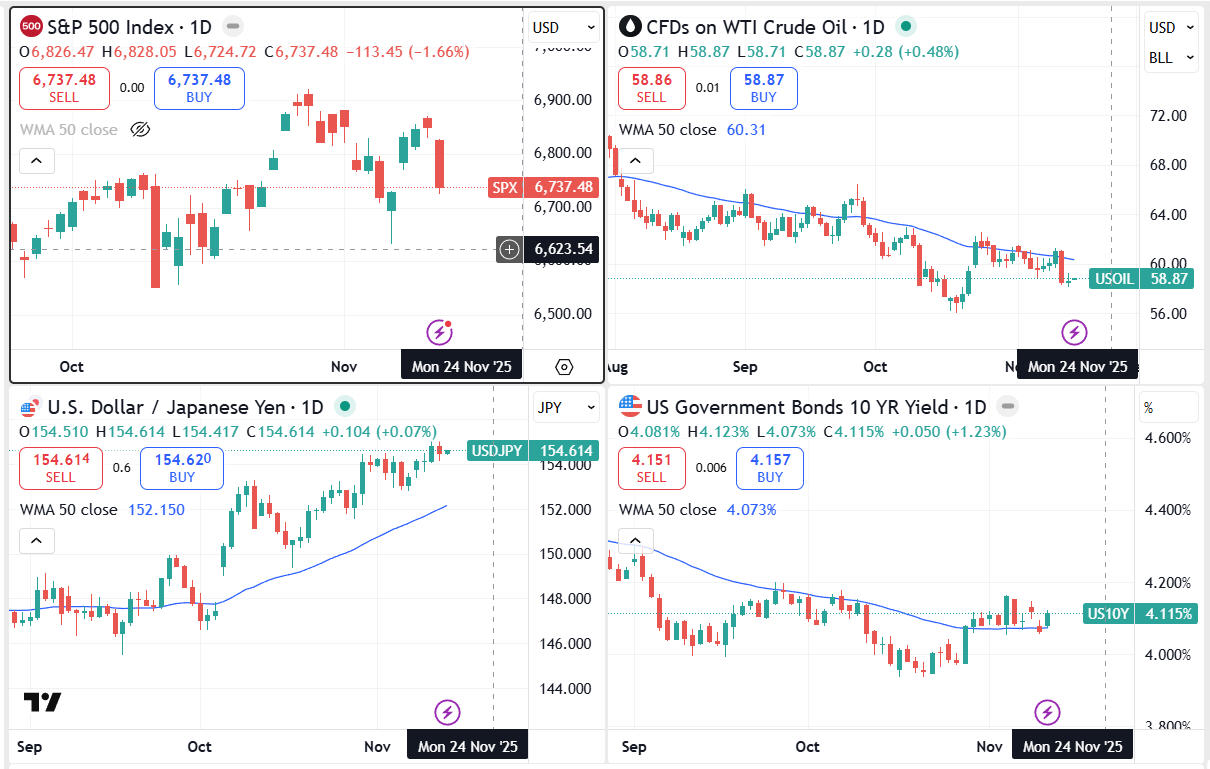
Task: Click the purple lightning icon in S&P chart
Action: click(x=439, y=332)
